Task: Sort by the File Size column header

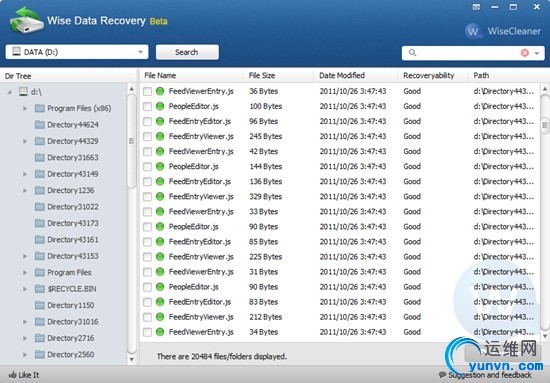Action: click(278, 75)
